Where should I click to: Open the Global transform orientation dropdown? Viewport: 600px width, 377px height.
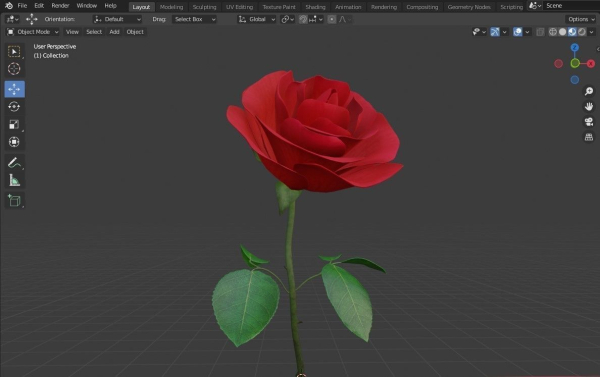256,19
